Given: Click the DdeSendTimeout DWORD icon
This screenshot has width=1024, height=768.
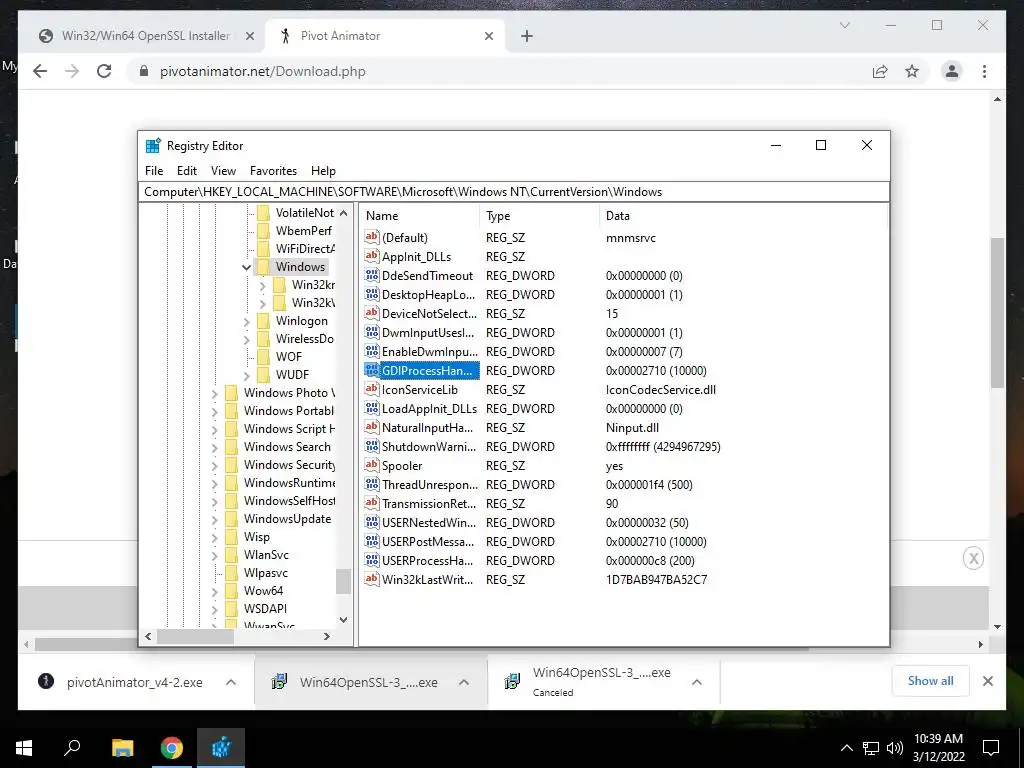Looking at the screenshot, I should pos(372,275).
